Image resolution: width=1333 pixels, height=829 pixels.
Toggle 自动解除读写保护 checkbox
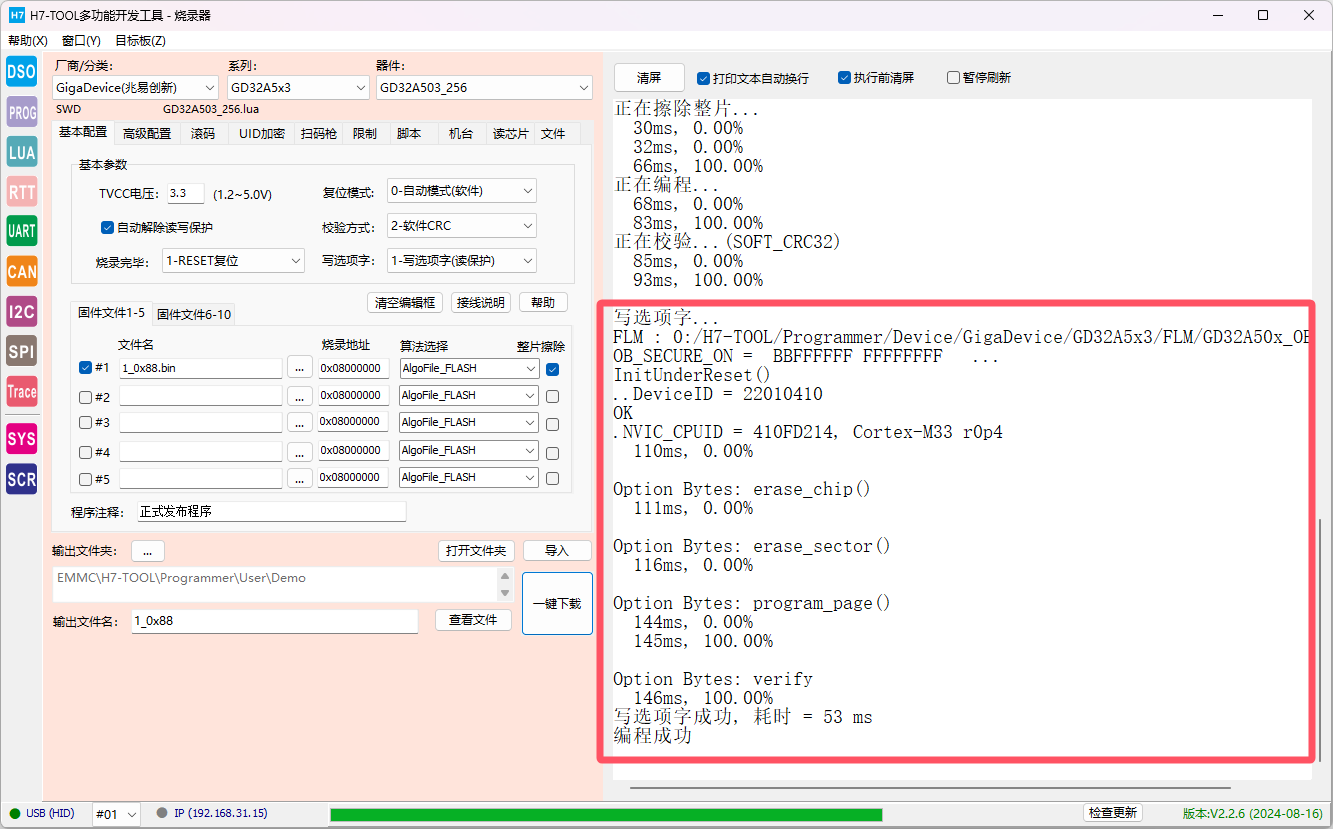tap(108, 227)
